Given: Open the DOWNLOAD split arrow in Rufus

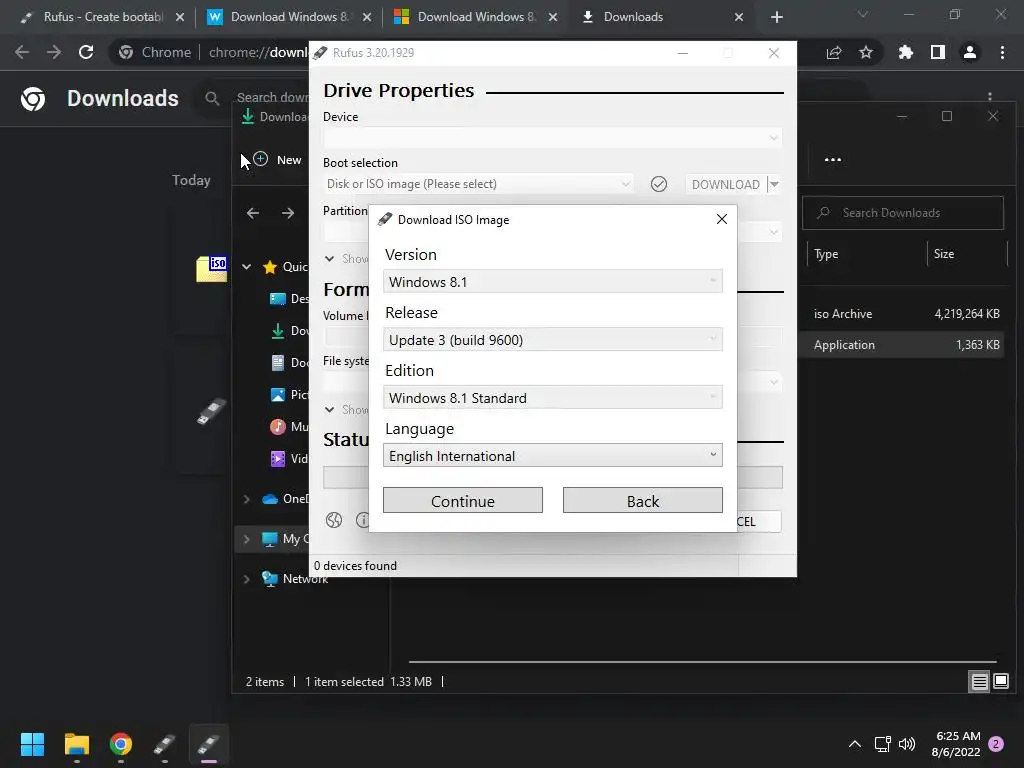Looking at the screenshot, I should tap(774, 184).
